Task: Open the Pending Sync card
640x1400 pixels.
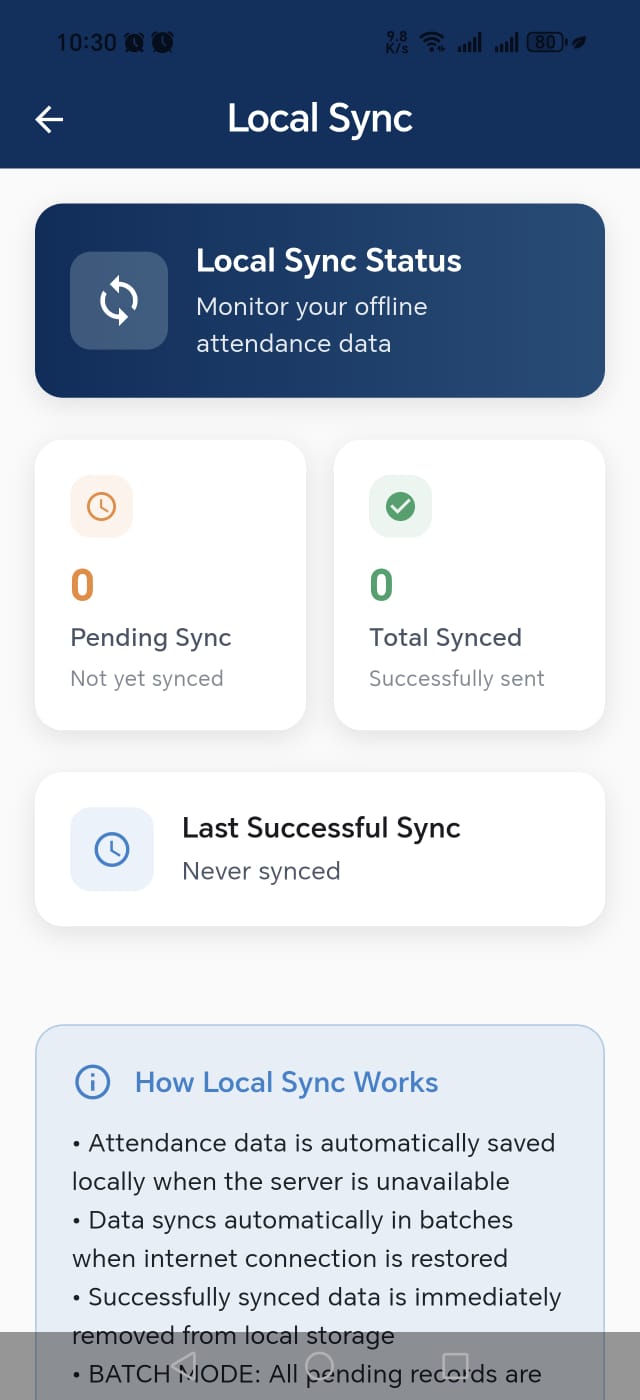Action: tap(170, 585)
